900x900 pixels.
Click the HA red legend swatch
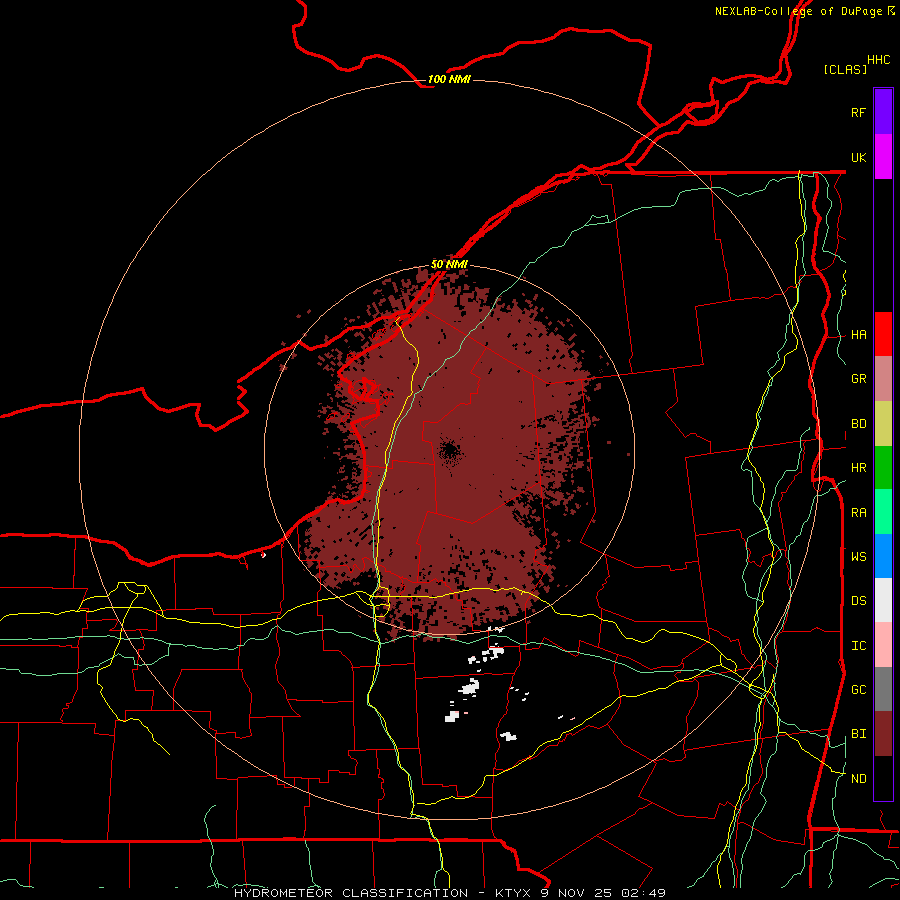pyautogui.click(x=883, y=334)
